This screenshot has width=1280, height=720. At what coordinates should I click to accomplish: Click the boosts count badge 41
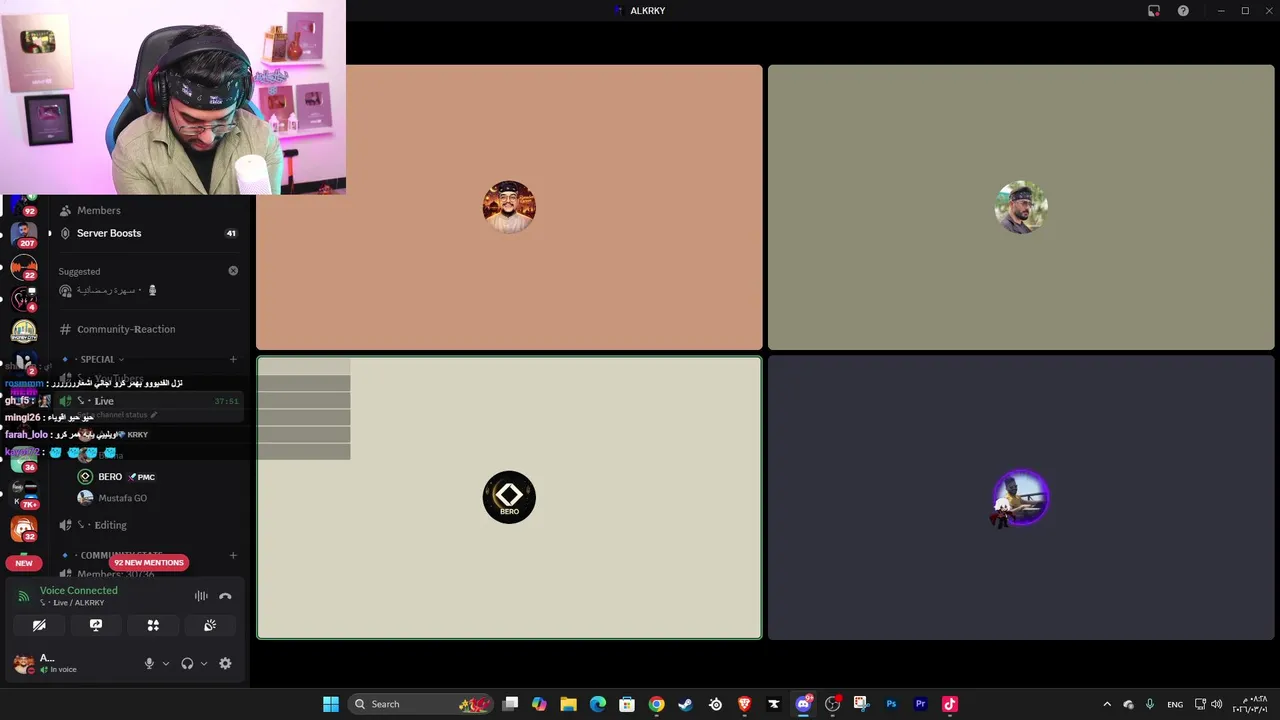pos(231,233)
